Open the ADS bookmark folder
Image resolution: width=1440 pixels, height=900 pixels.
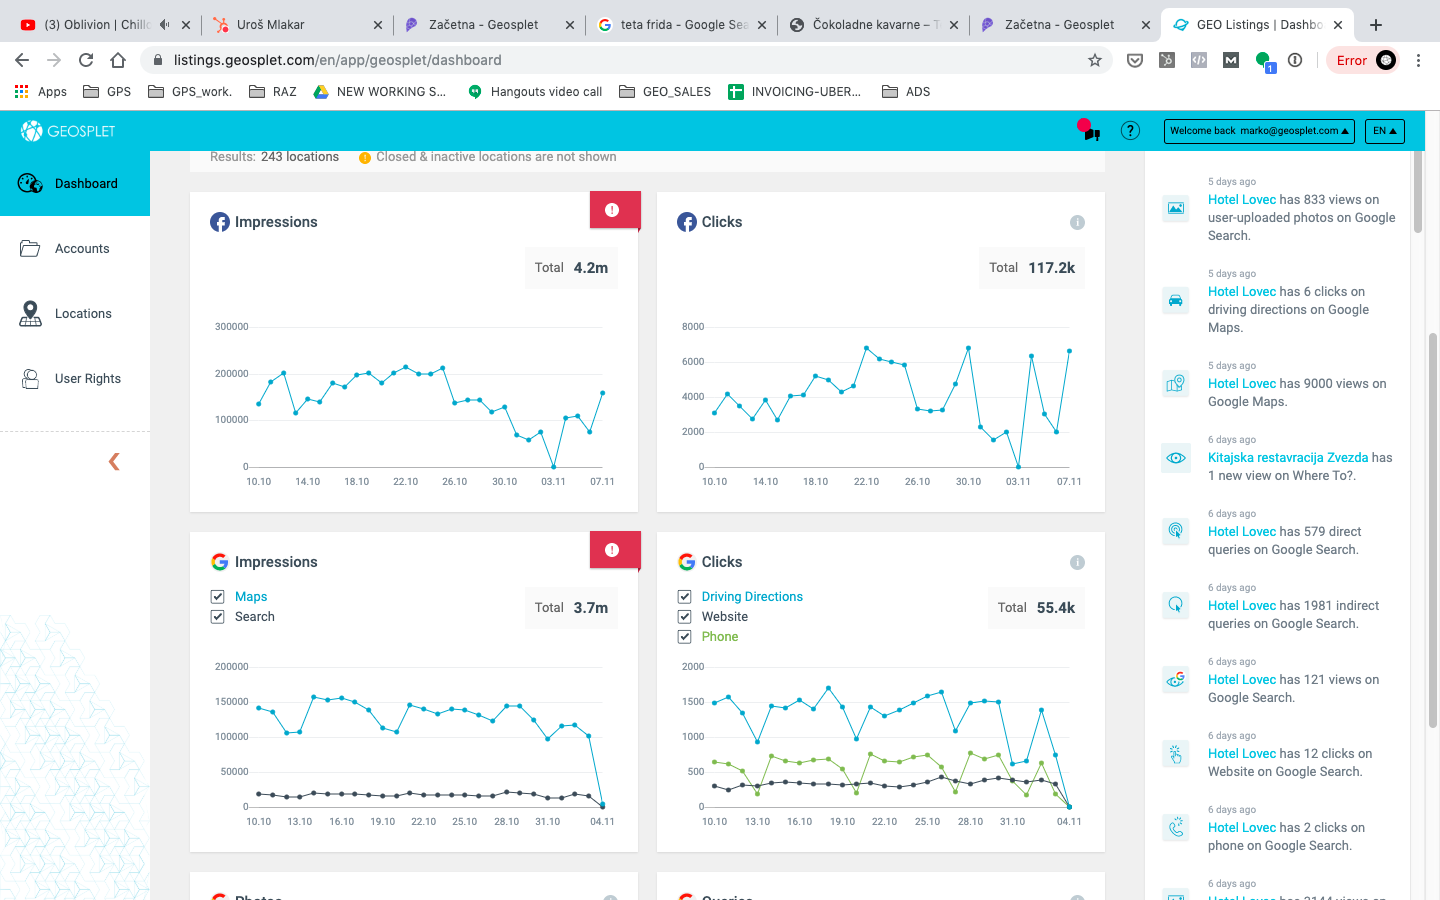point(906,92)
